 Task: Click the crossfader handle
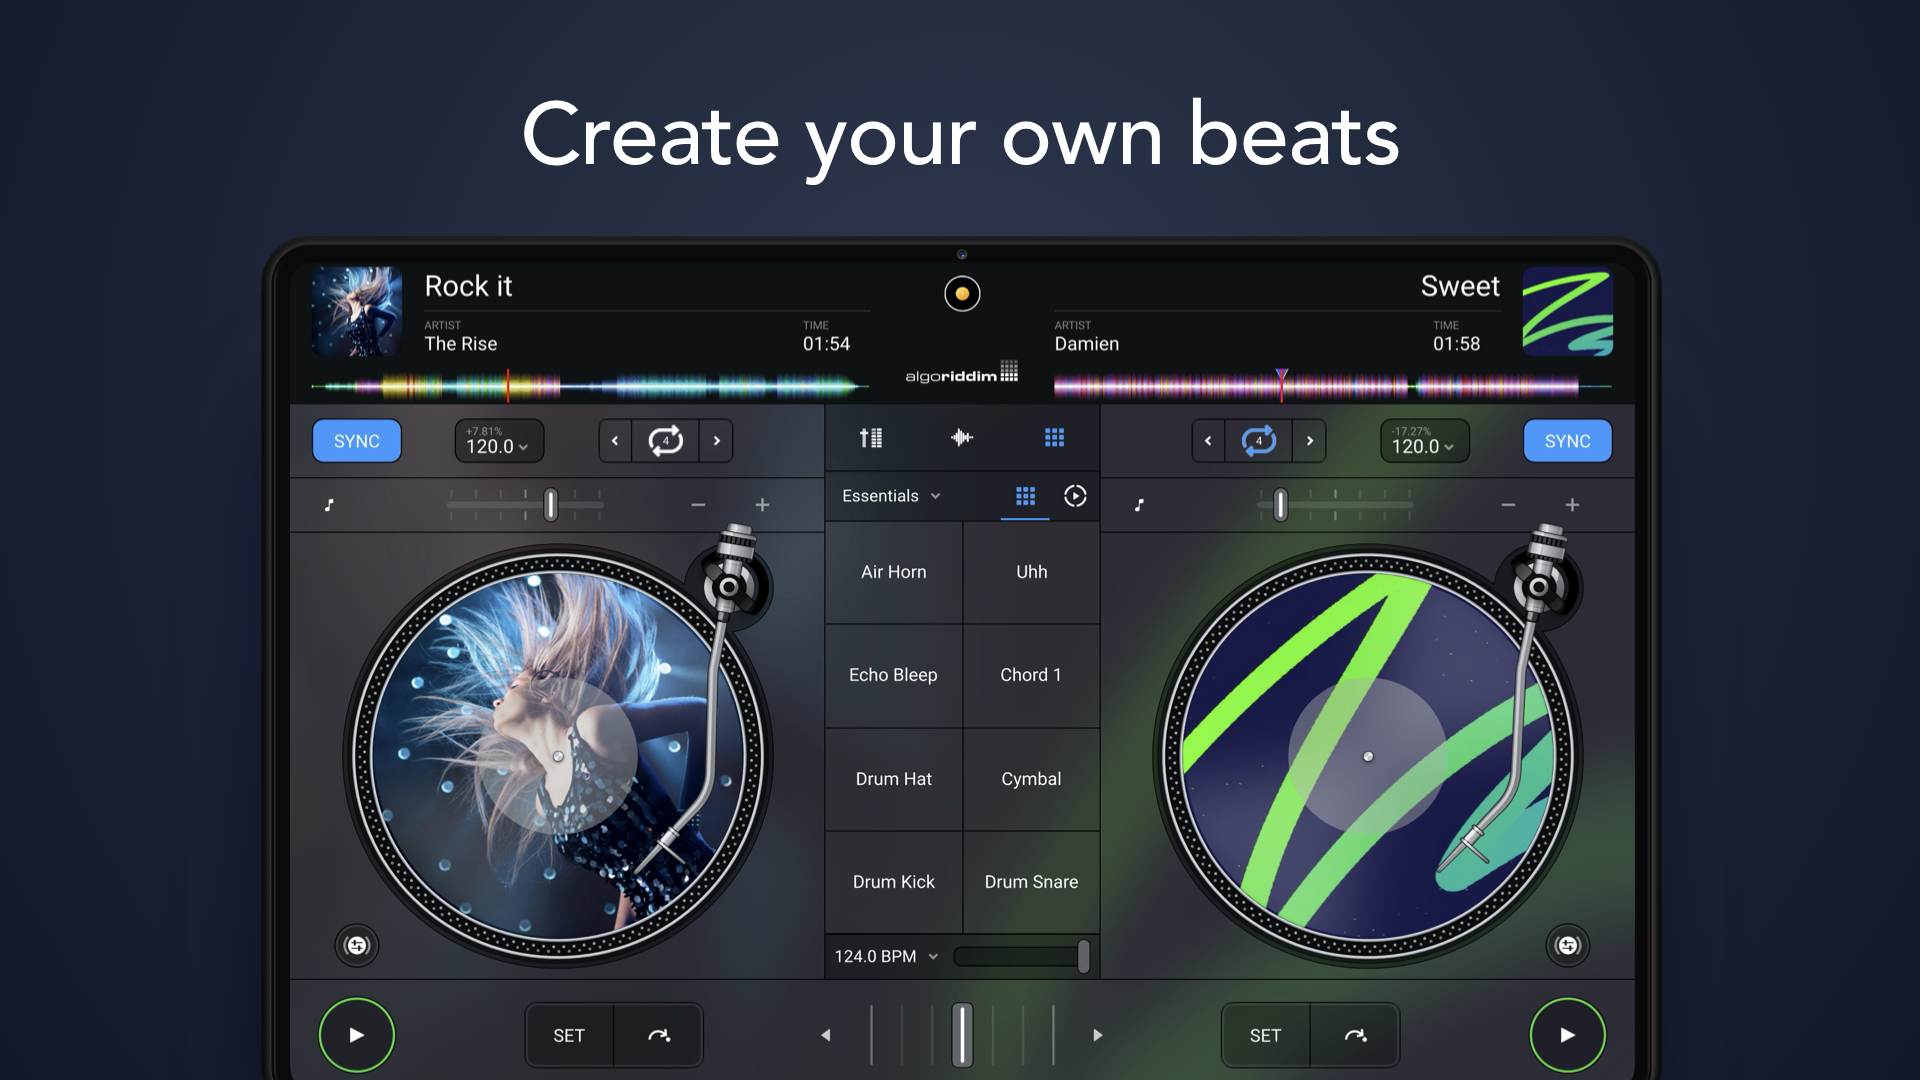click(x=962, y=1035)
